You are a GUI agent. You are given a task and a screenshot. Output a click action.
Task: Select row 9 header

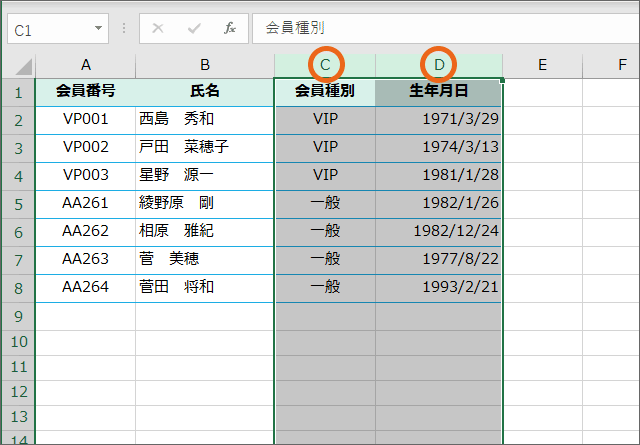coord(18,317)
